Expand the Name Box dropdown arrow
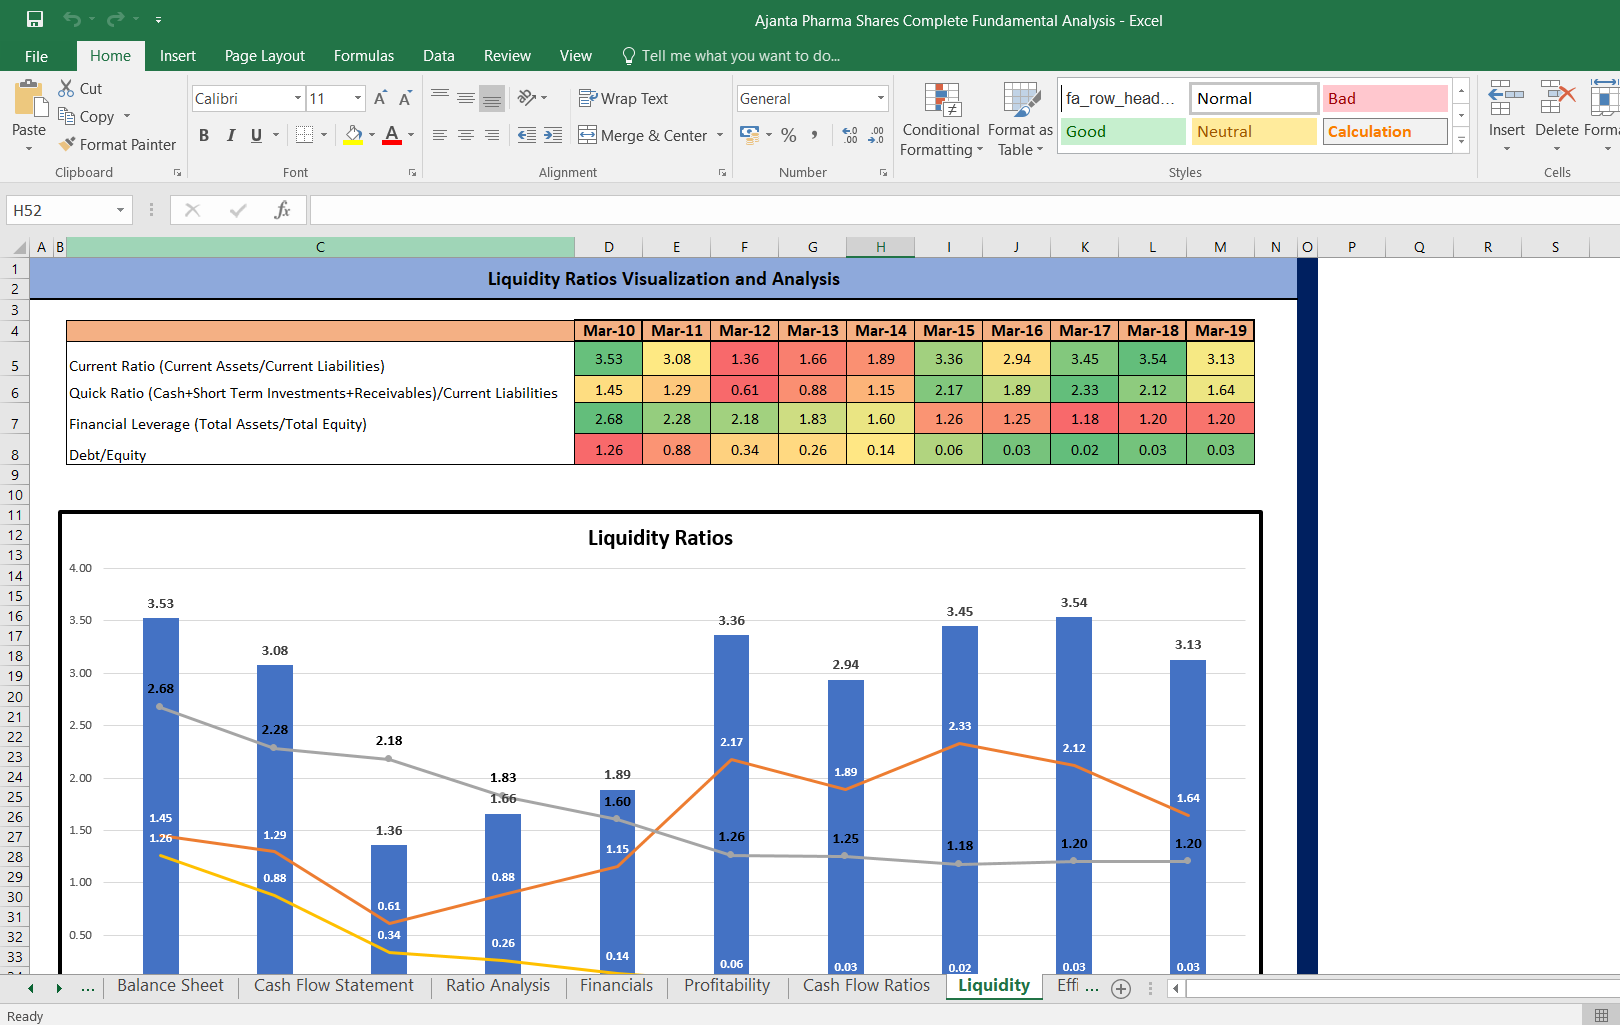 click(120, 210)
